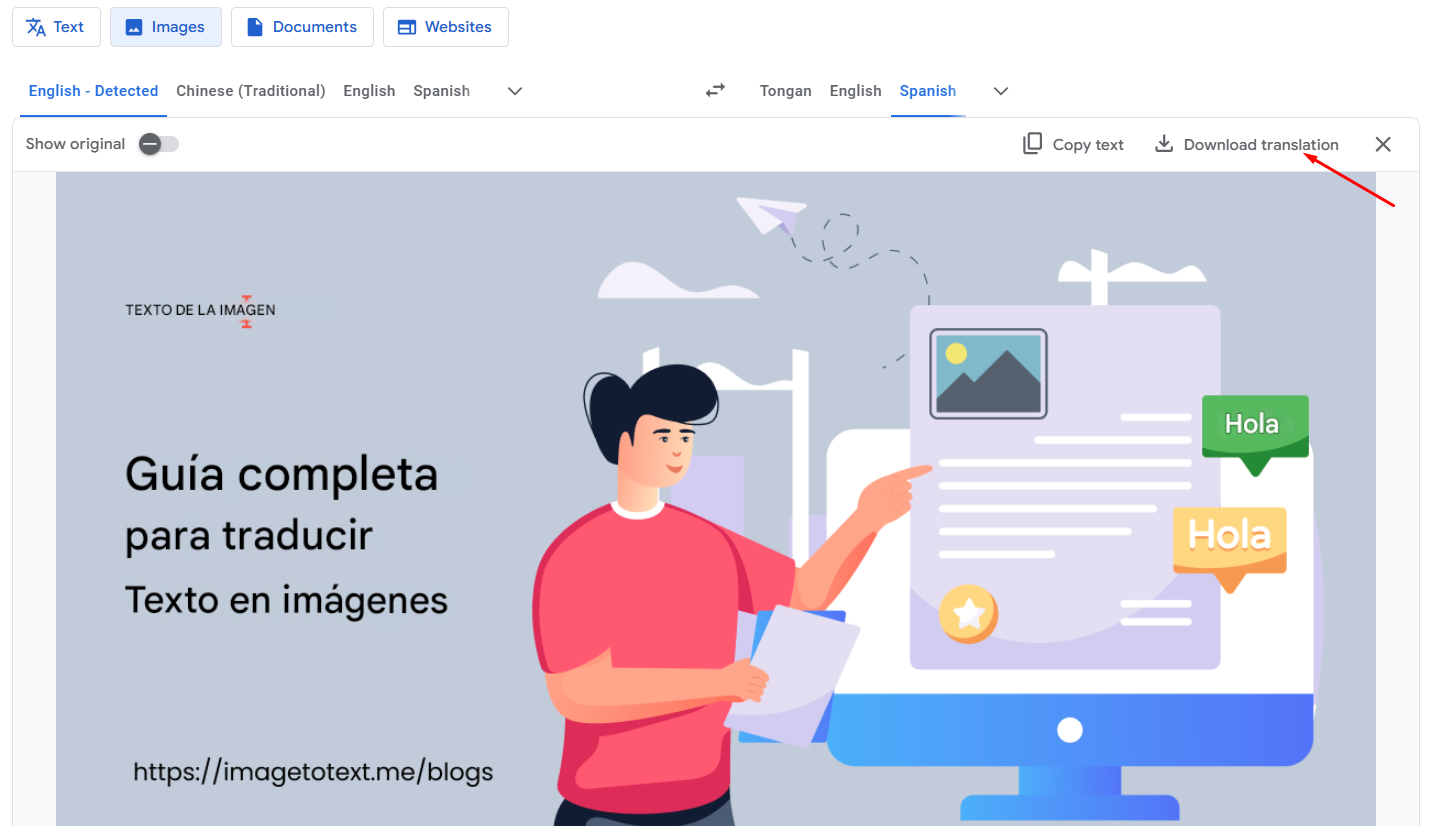Expand the source language list chevron
The height and width of the screenshot is (826, 1429).
515,91
